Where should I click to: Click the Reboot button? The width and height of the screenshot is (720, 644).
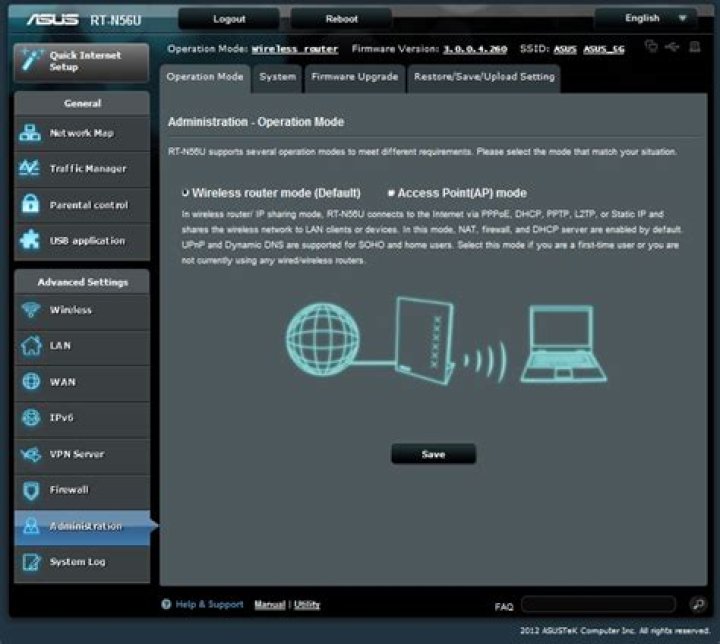coord(341,19)
